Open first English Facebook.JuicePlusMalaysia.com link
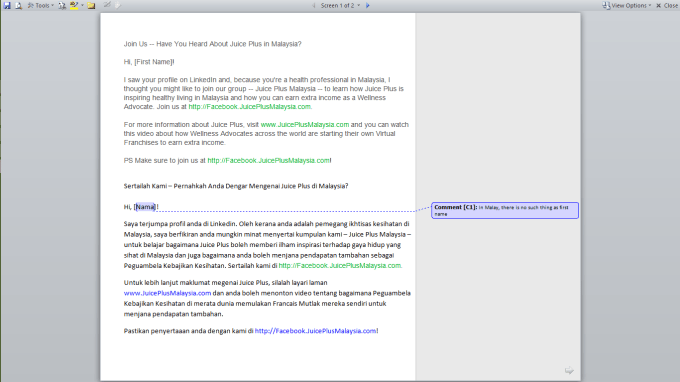Image resolution: width=680 pixels, height=382 pixels. click(249, 107)
